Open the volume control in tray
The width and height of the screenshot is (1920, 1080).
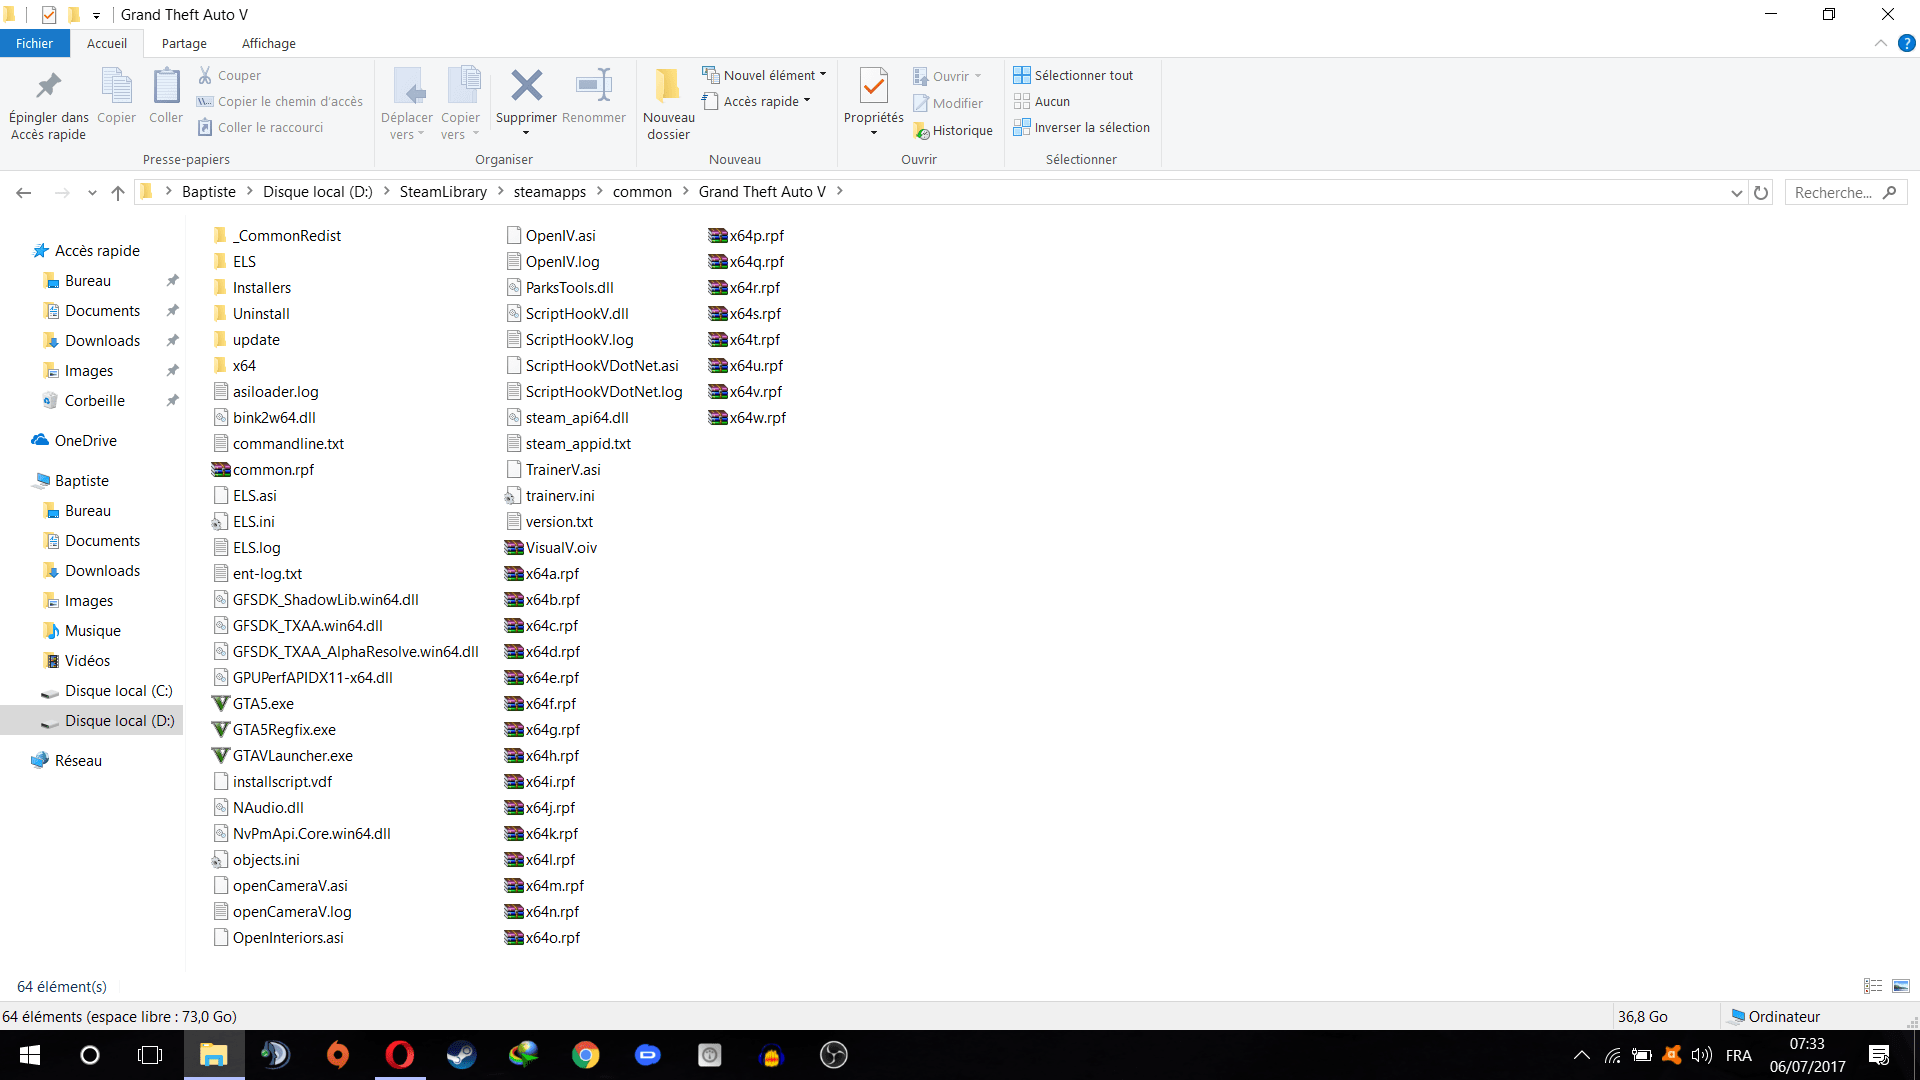(x=1701, y=1055)
